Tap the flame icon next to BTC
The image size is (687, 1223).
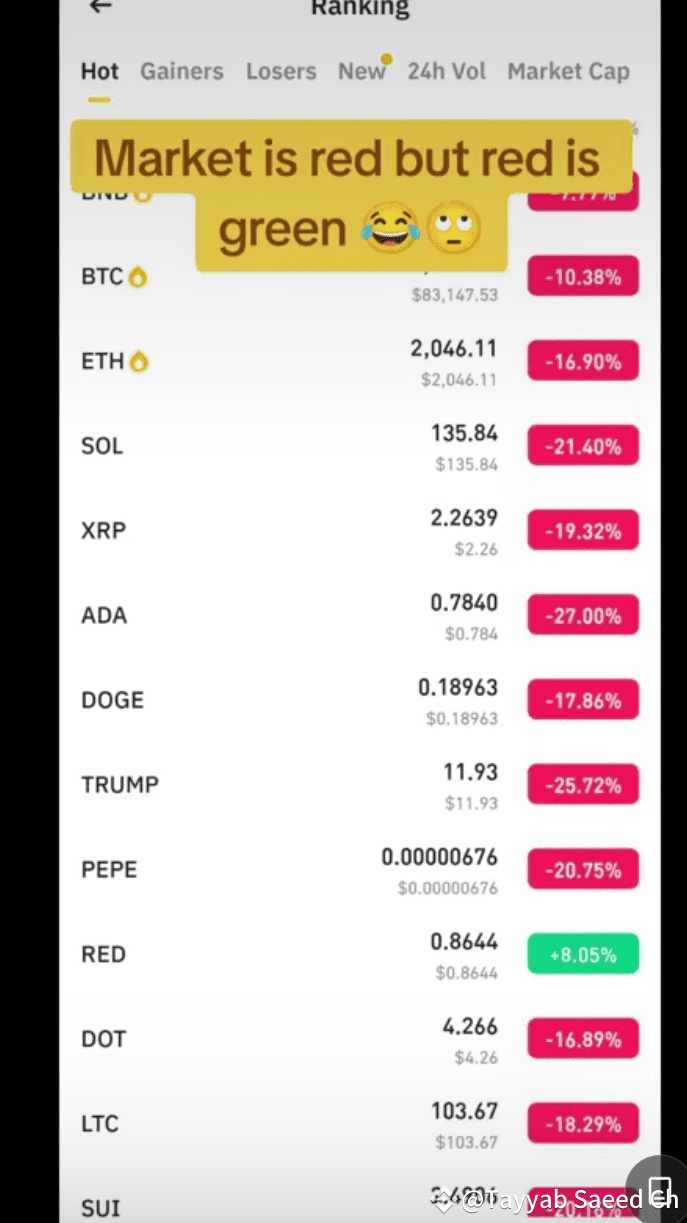coord(140,276)
